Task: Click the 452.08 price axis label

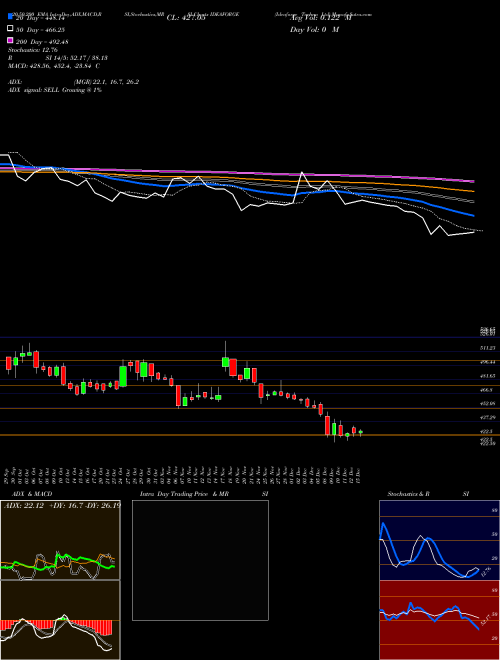Action: point(487,404)
